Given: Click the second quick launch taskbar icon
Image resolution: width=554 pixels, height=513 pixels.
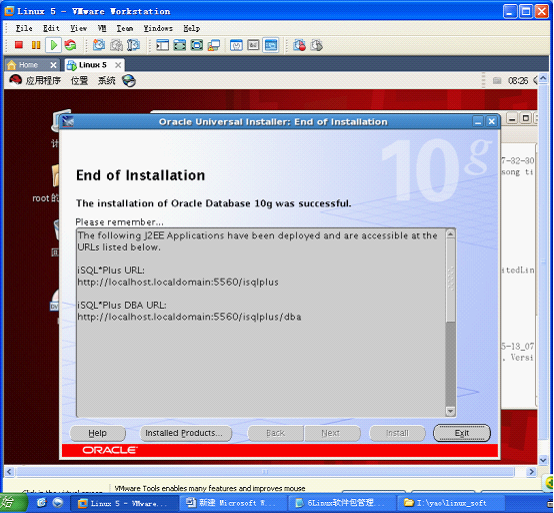Looking at the screenshot, I should [58, 503].
